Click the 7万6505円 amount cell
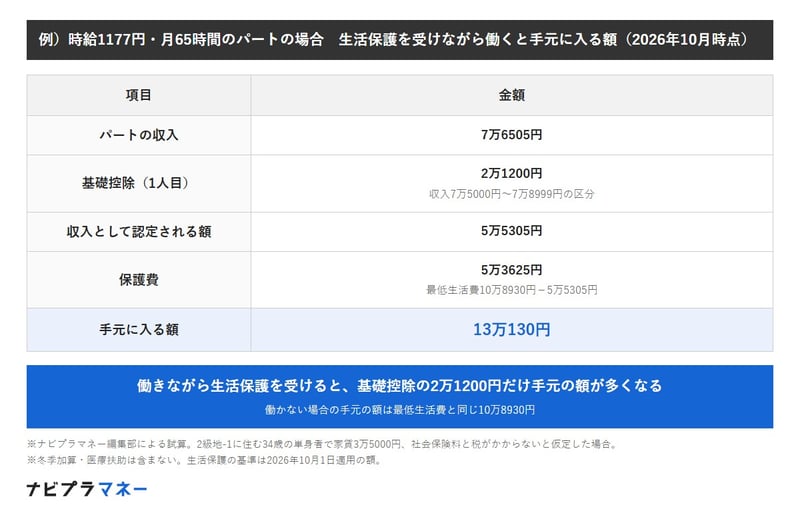This screenshot has width=800, height=513. click(511, 135)
